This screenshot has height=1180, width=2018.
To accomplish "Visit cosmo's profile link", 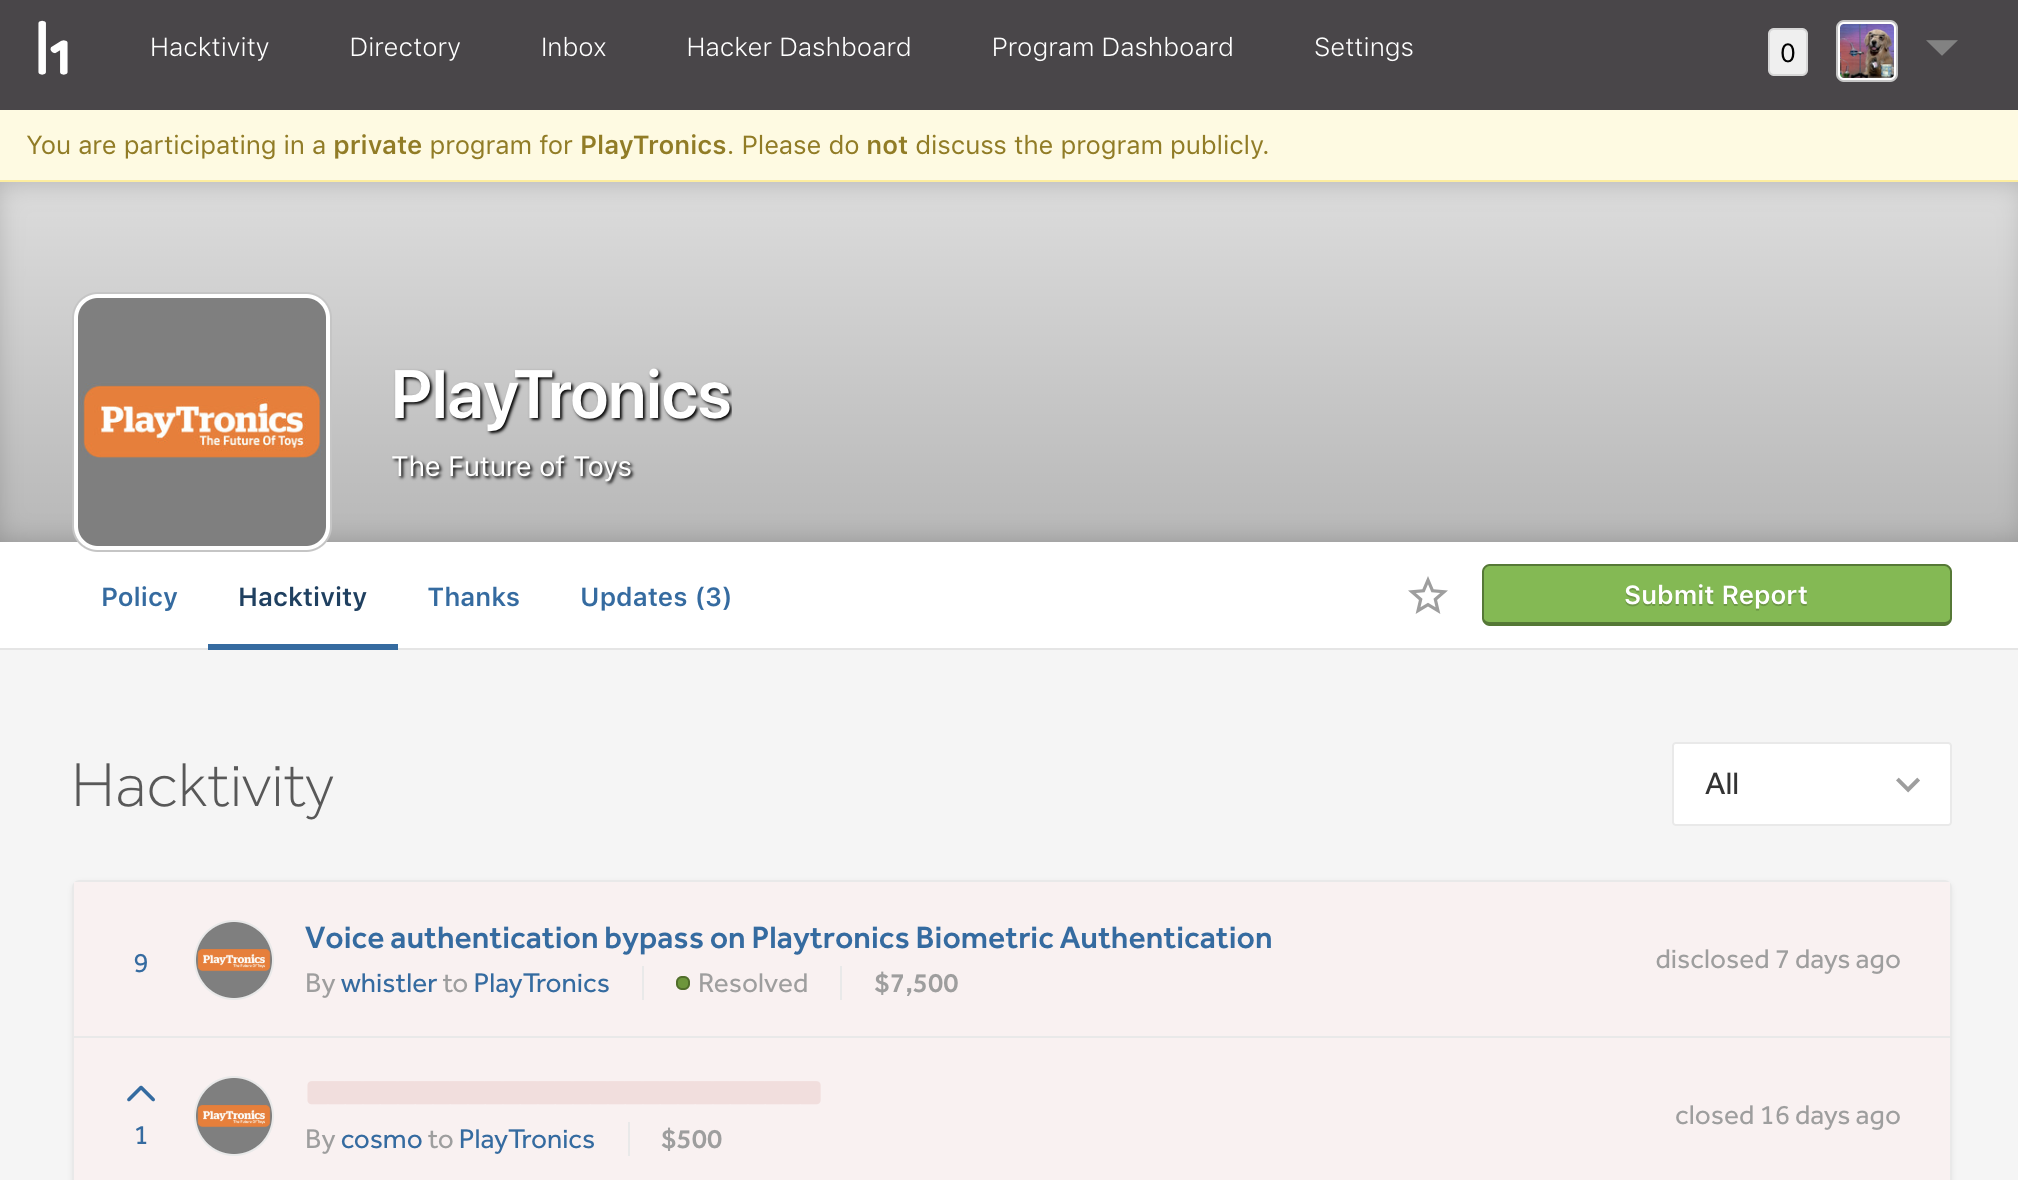I will click(381, 1139).
